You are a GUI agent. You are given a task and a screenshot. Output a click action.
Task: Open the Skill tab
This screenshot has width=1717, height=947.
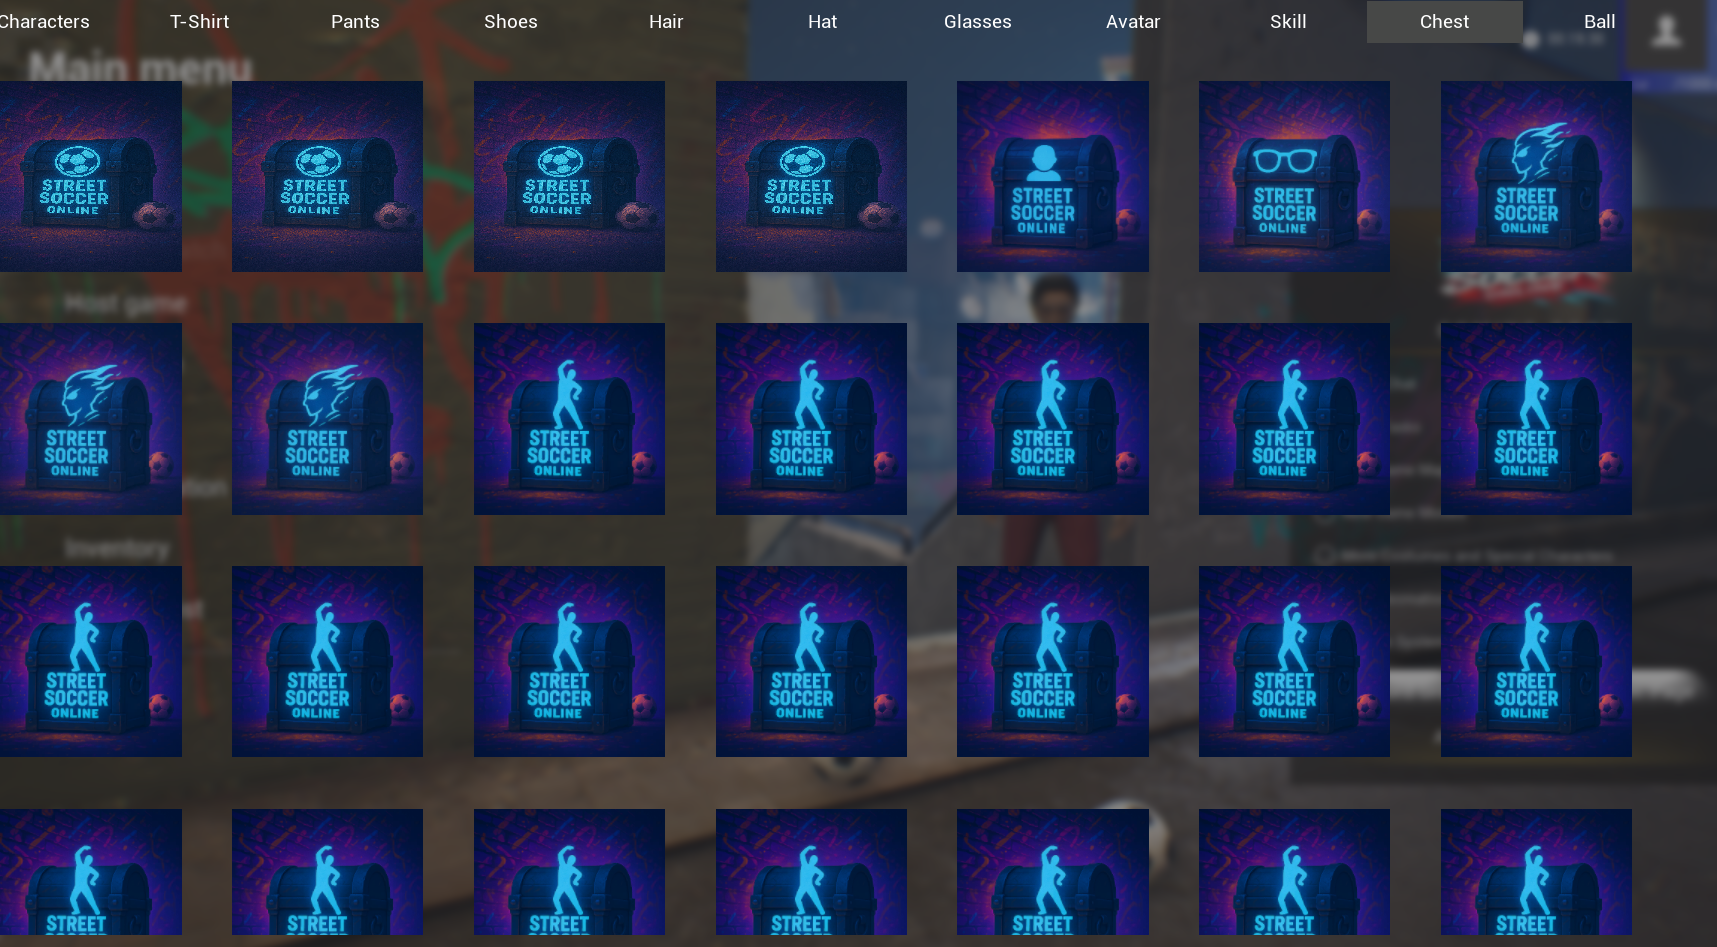(x=1288, y=22)
